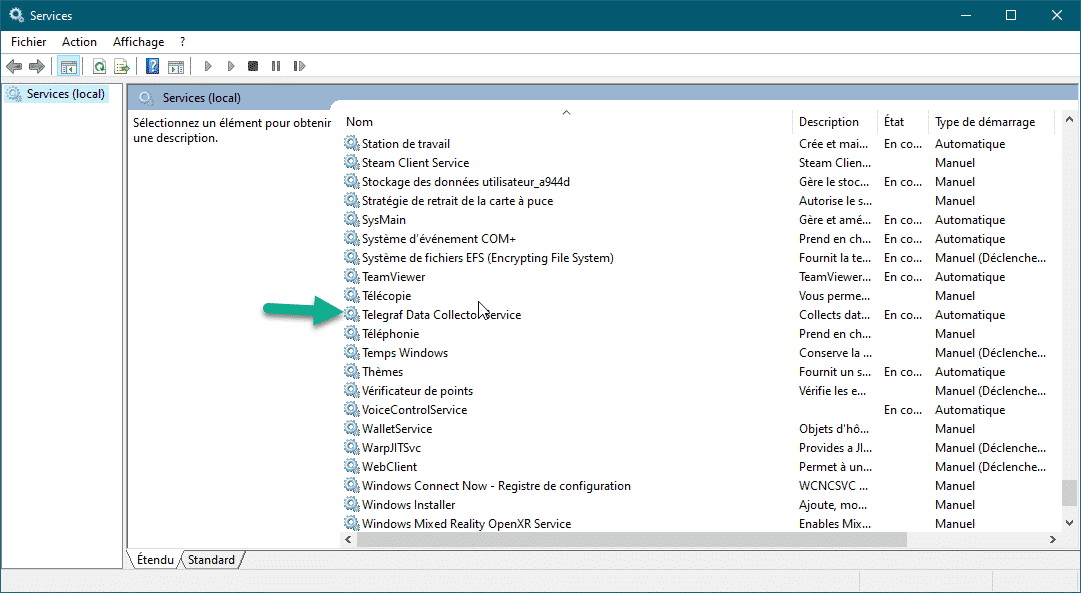Click the Stop service icon

[x=254, y=66]
